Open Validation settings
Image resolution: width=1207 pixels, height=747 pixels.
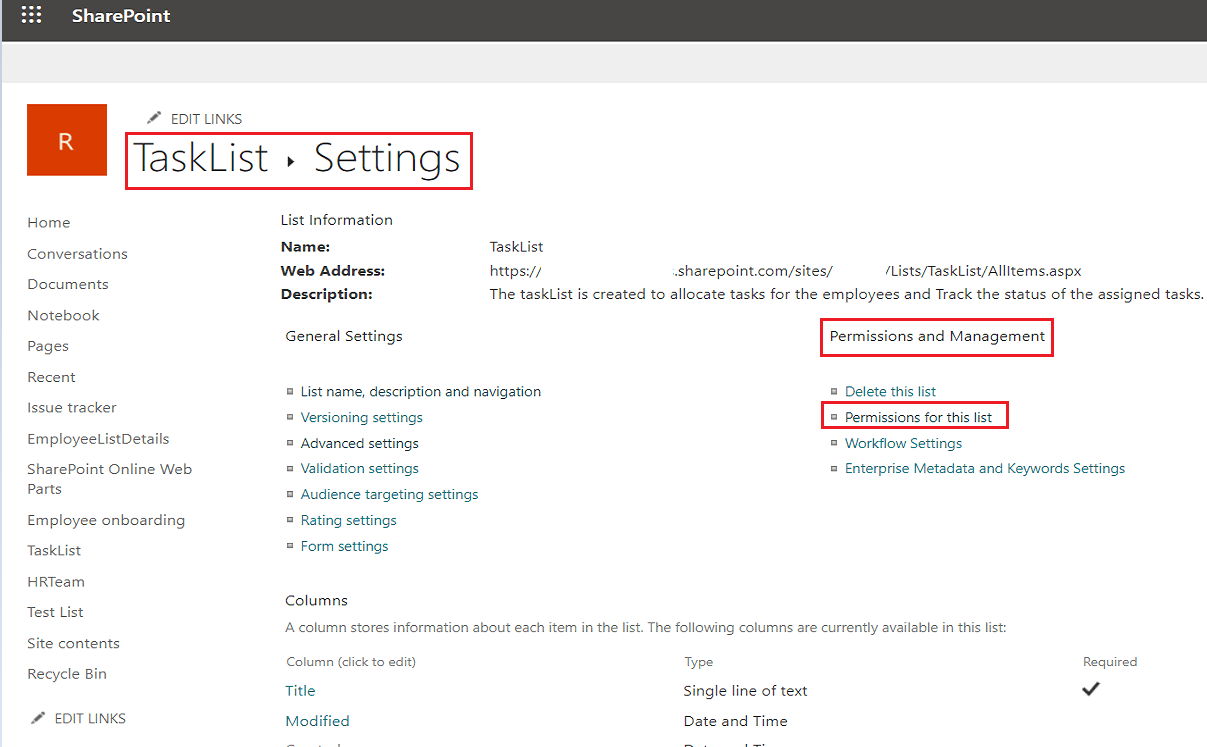(x=360, y=468)
